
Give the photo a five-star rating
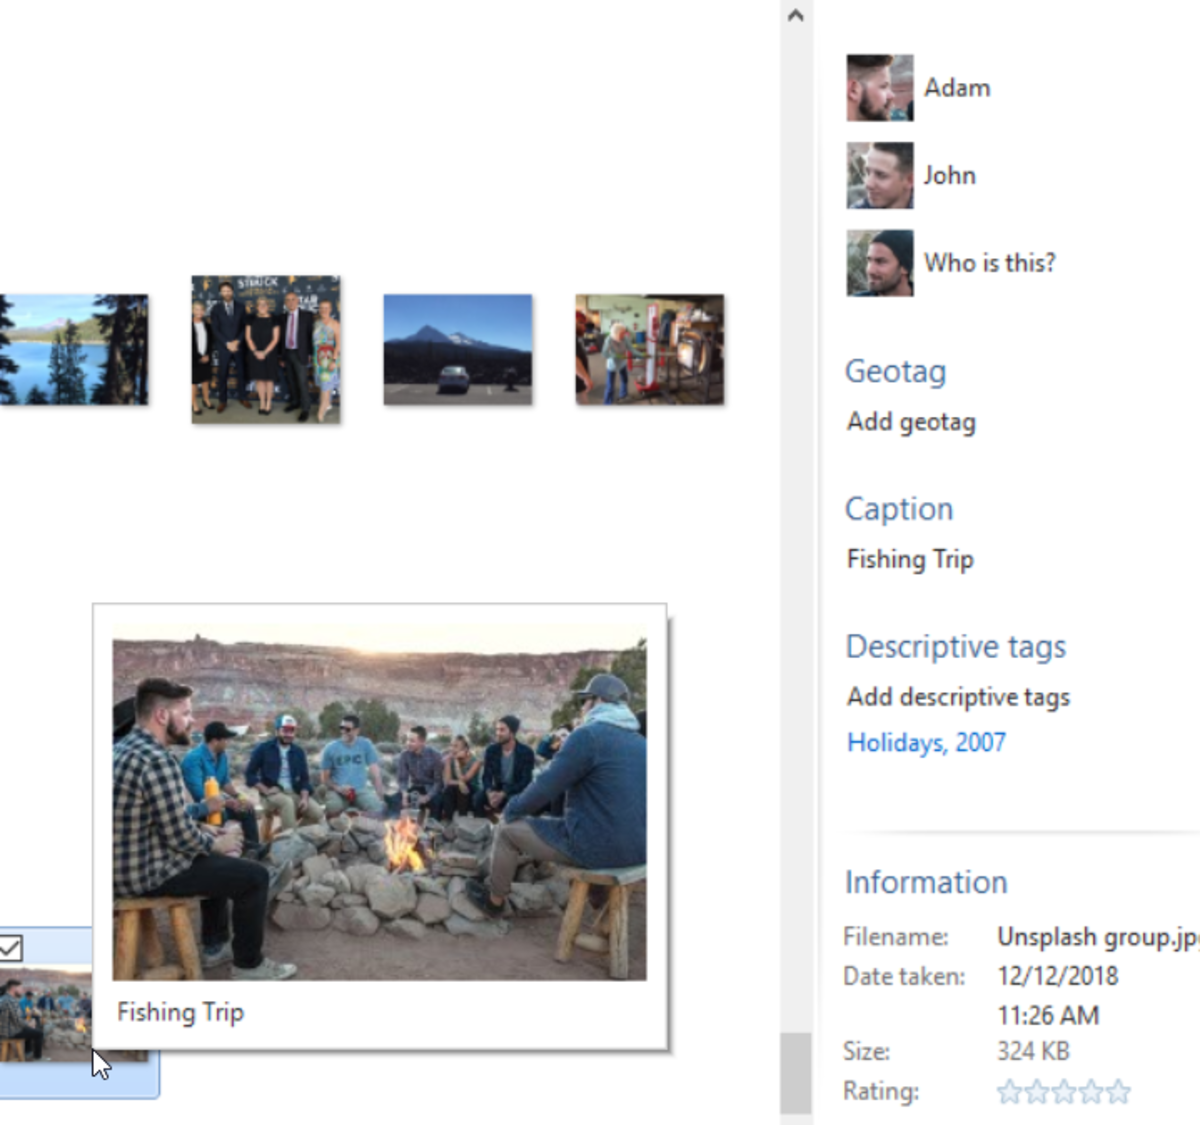point(1119,1092)
